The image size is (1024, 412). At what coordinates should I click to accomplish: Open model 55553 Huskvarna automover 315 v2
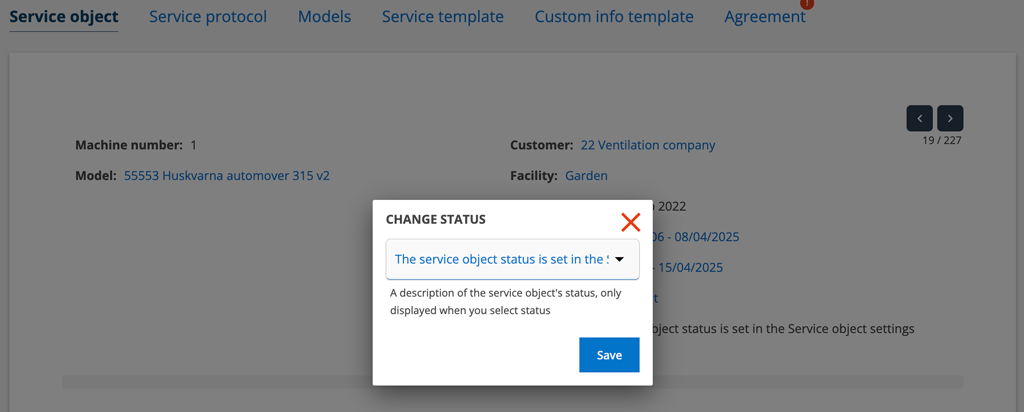pyautogui.click(x=227, y=176)
